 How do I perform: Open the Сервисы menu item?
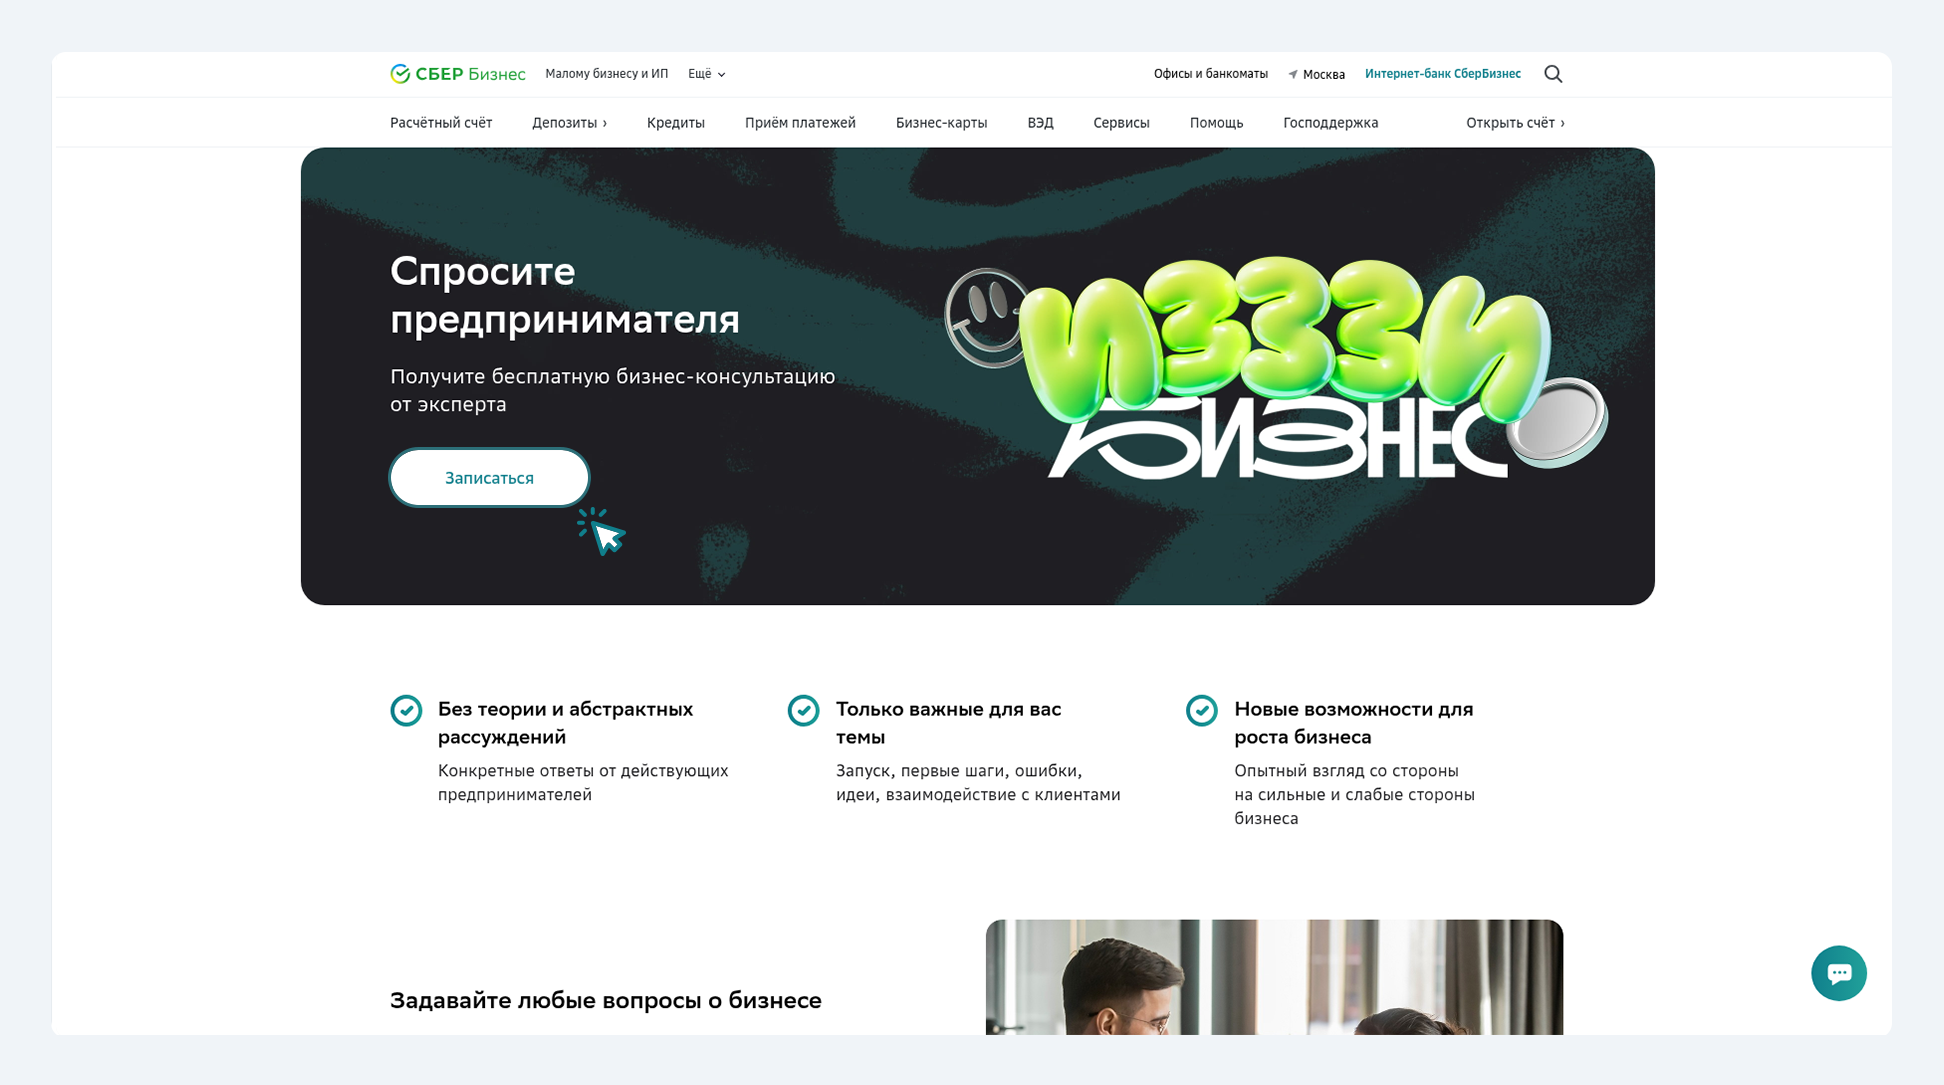[x=1121, y=123]
